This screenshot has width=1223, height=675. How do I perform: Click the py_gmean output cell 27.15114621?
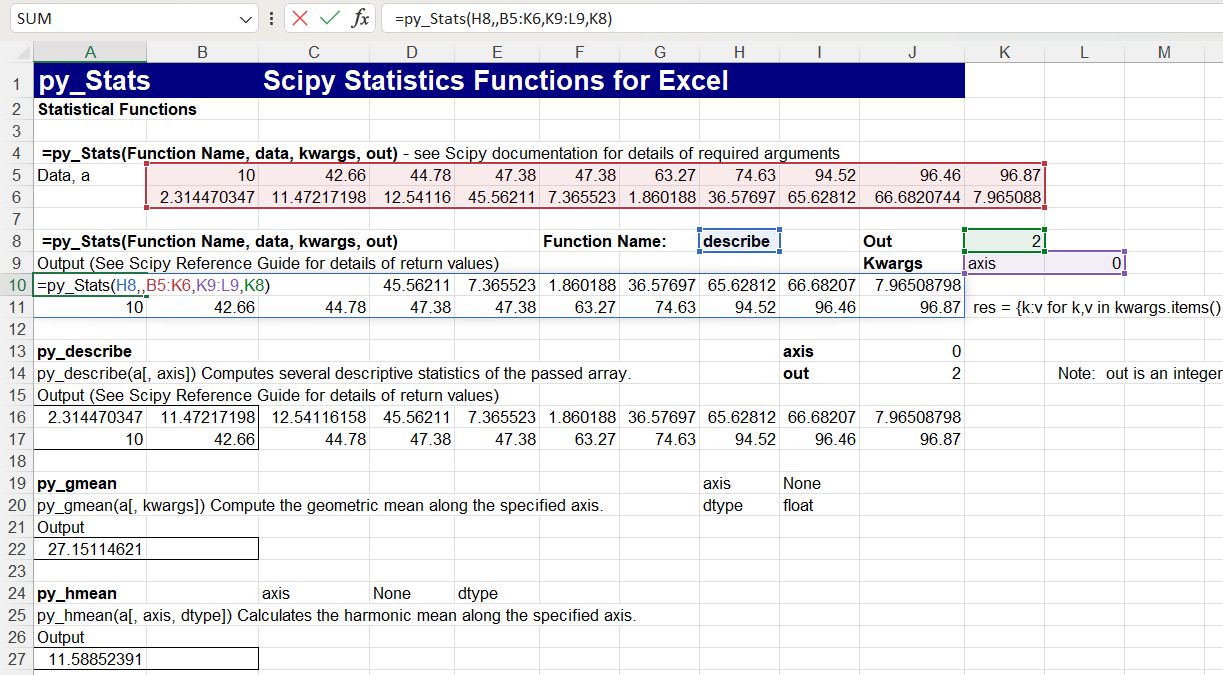(146, 549)
